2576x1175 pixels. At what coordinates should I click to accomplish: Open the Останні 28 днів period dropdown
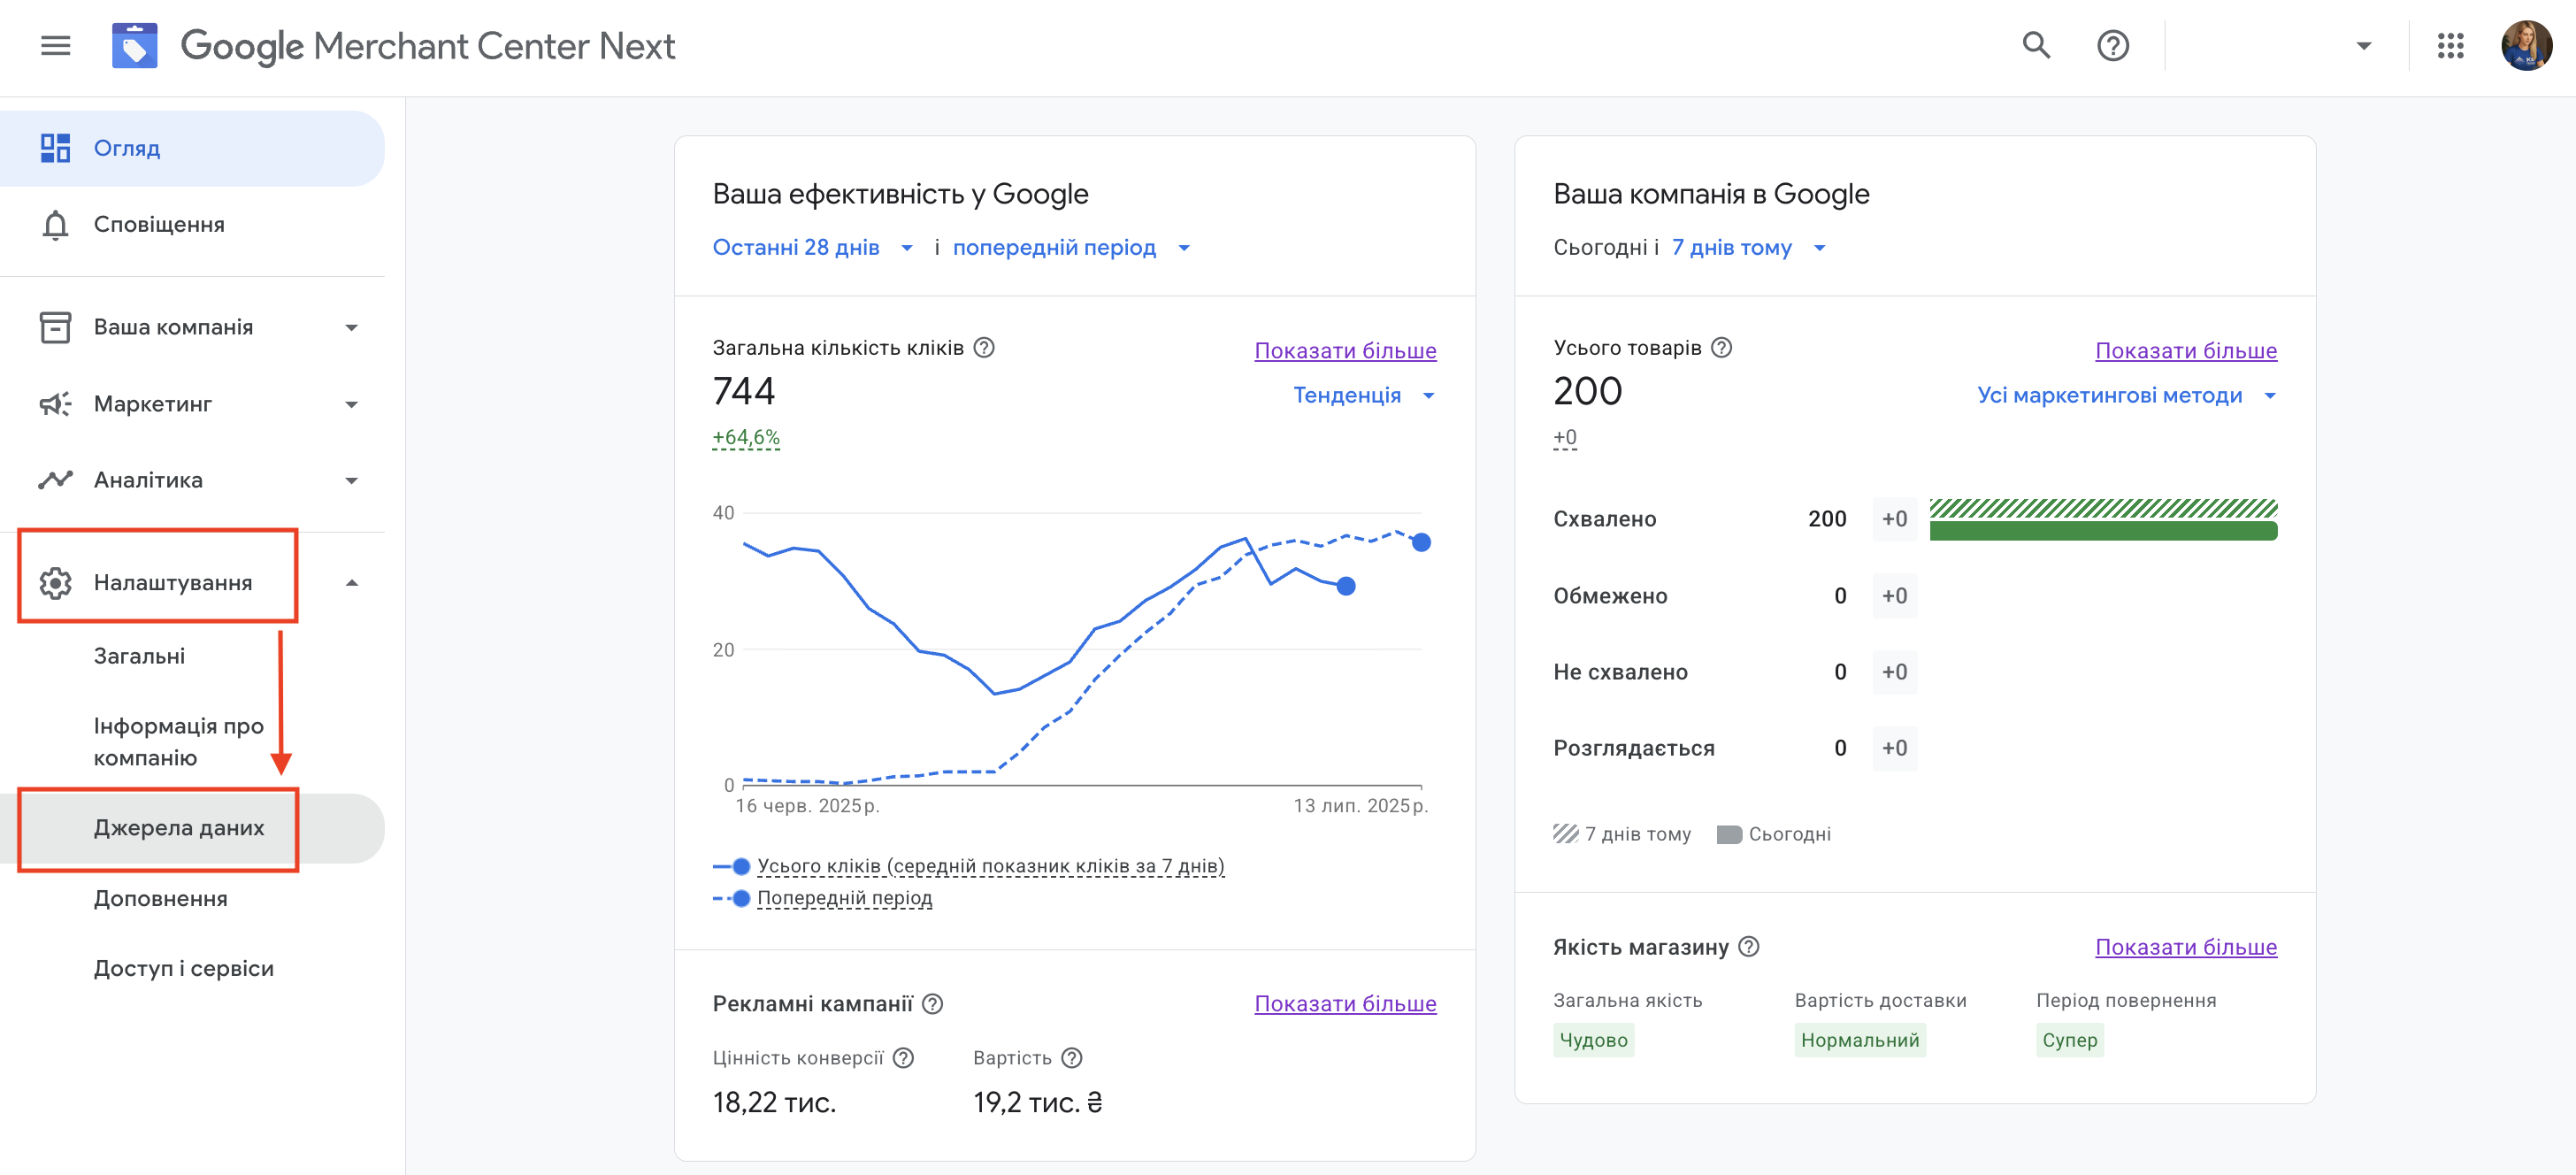coord(812,248)
